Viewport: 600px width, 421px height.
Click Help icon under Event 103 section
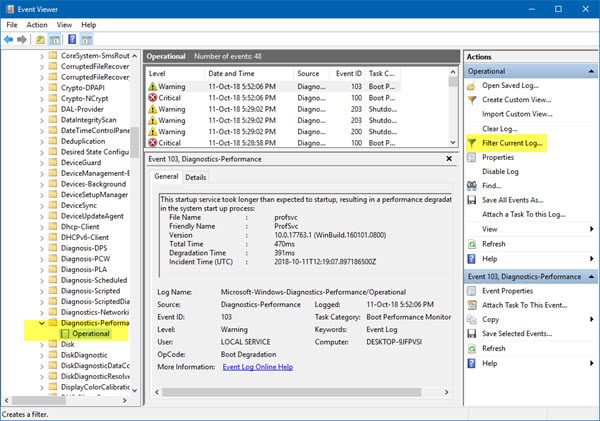coord(472,364)
